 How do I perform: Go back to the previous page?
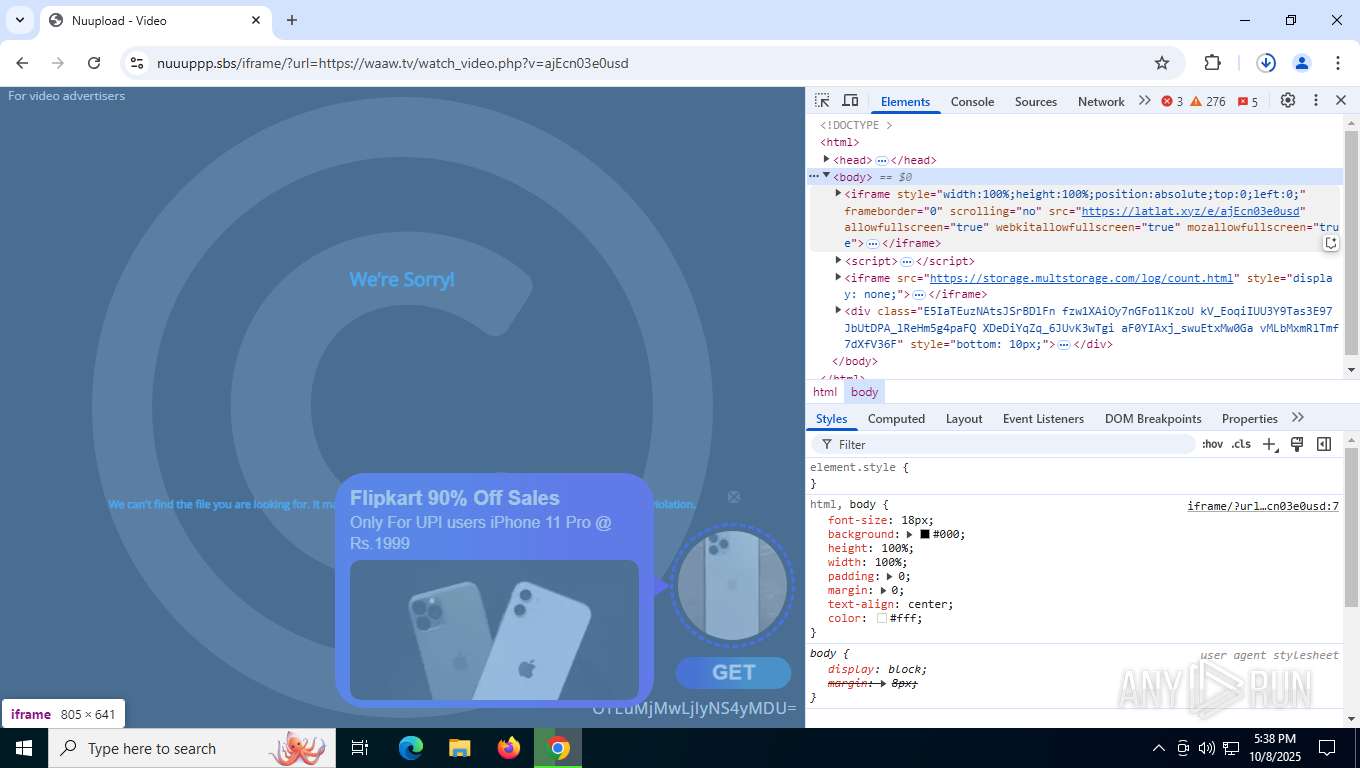point(22,63)
